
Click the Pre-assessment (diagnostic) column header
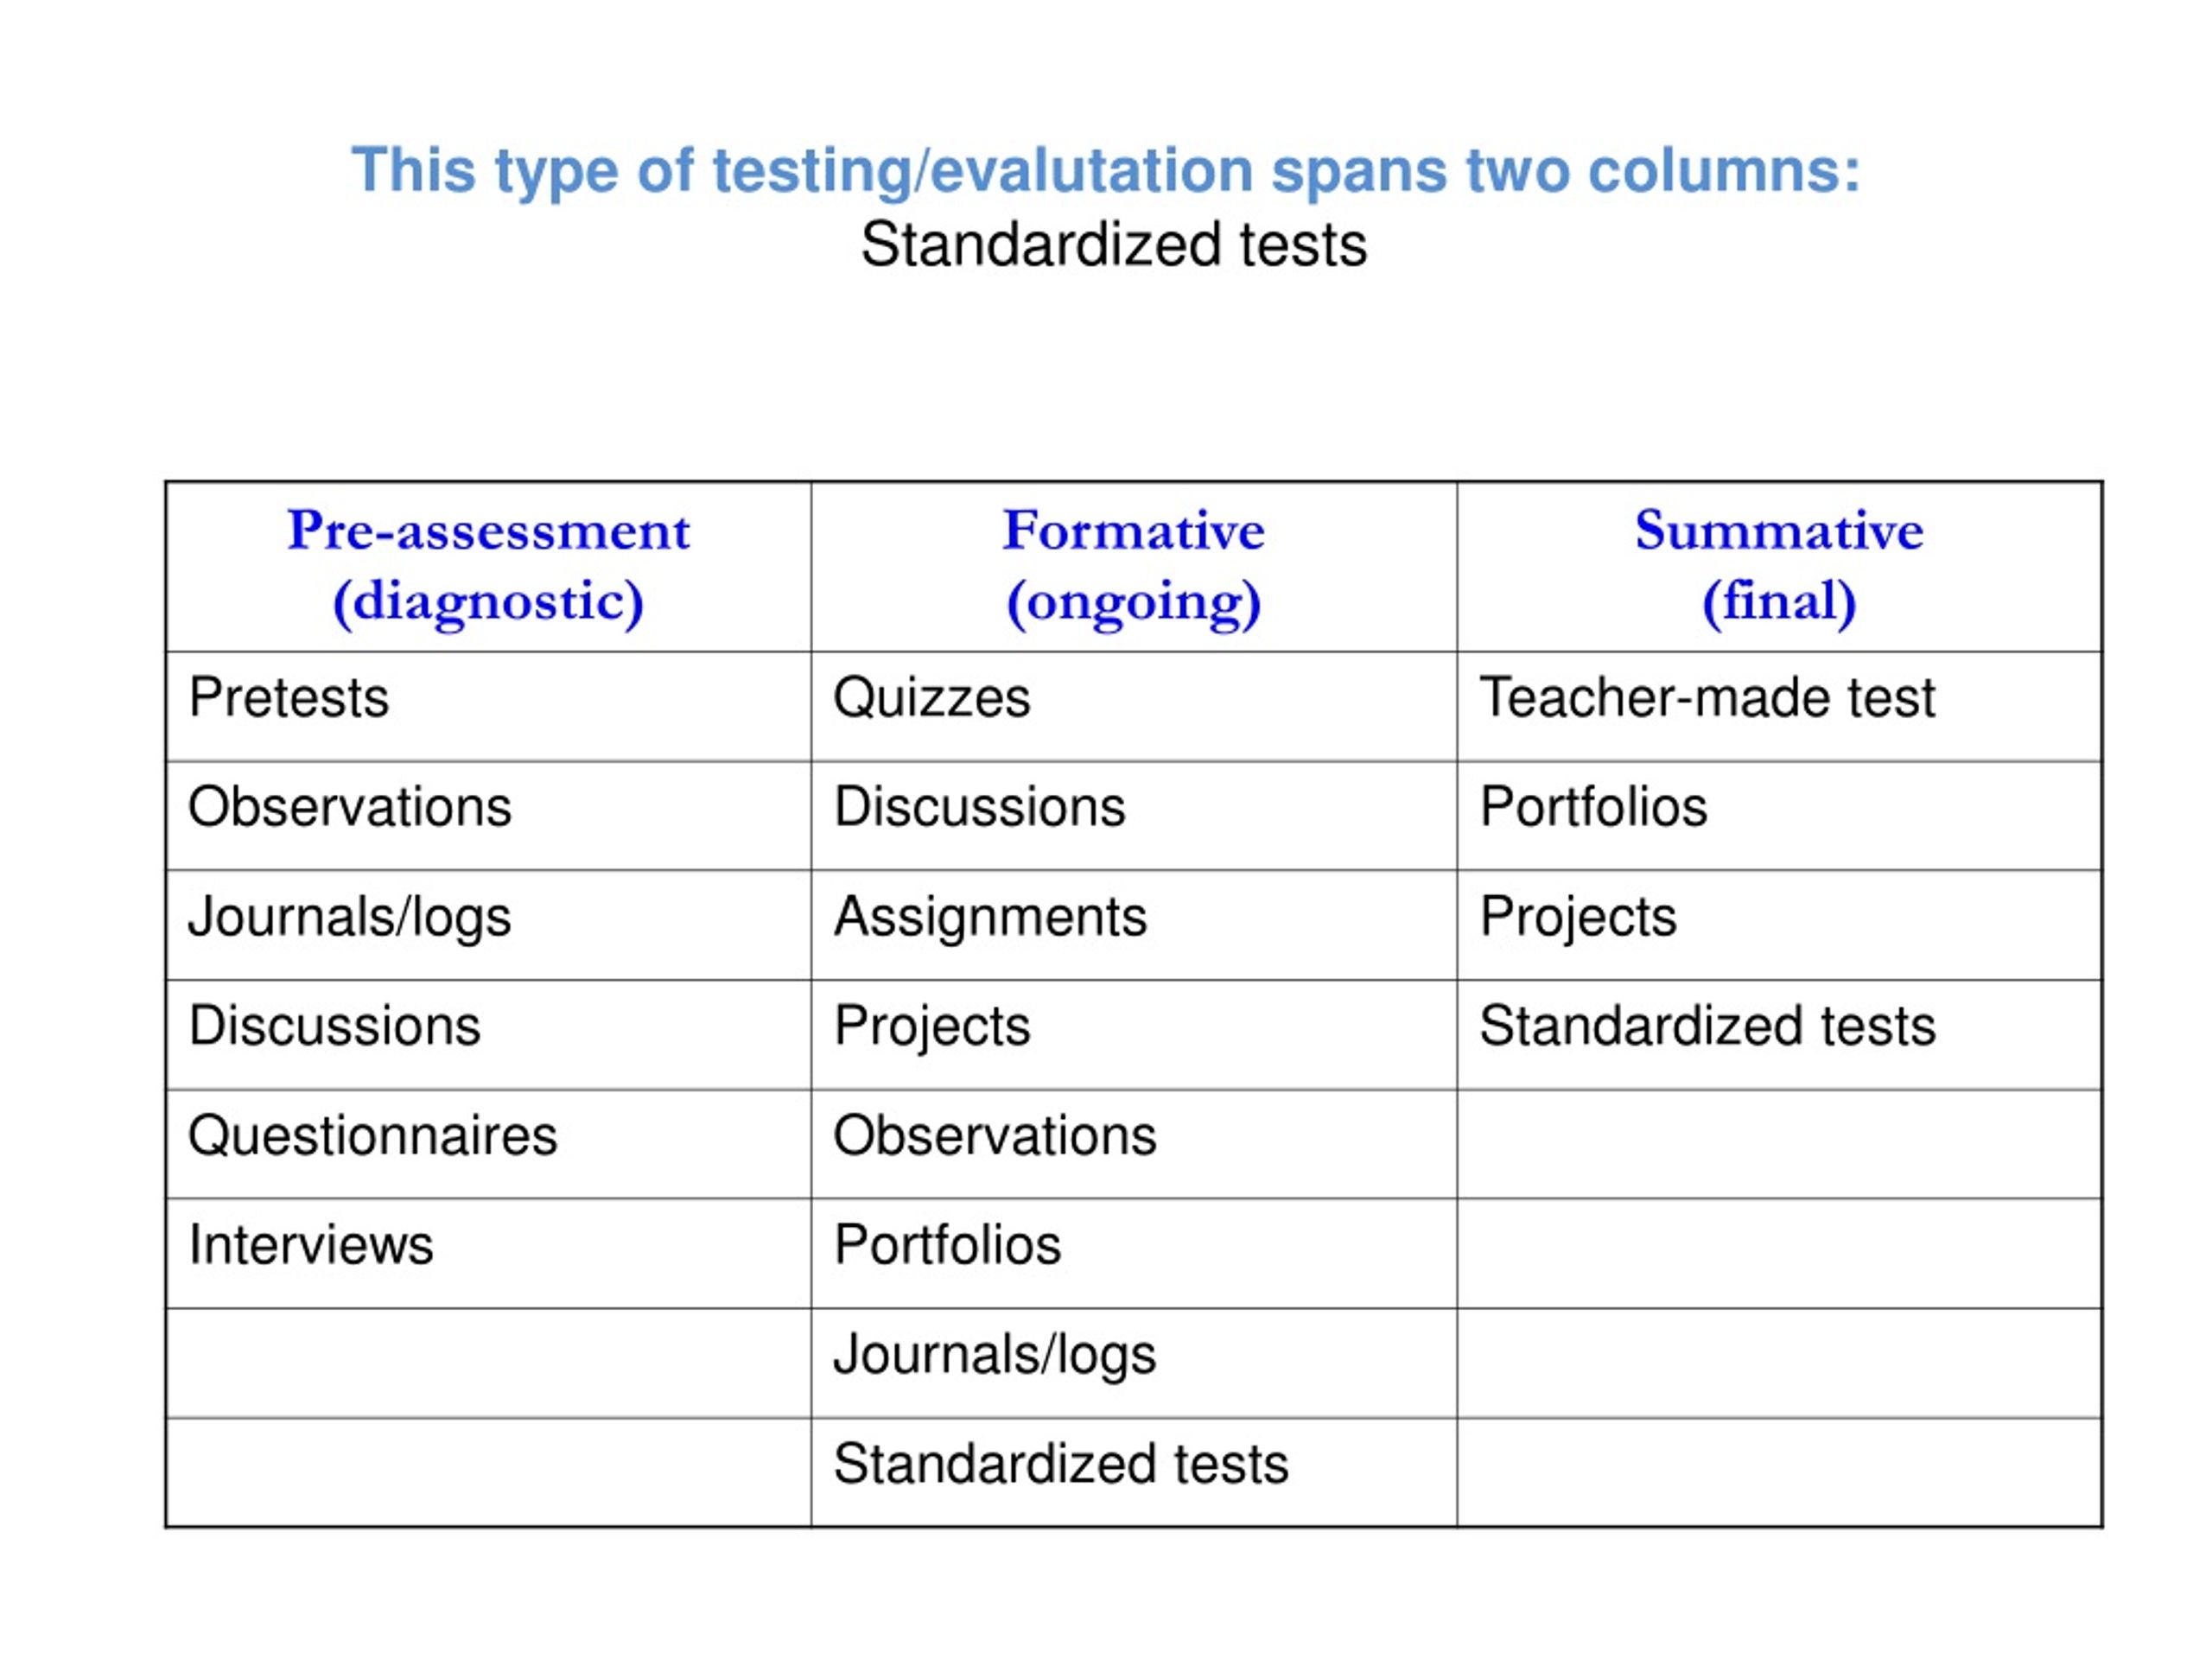pyautogui.click(x=488, y=566)
